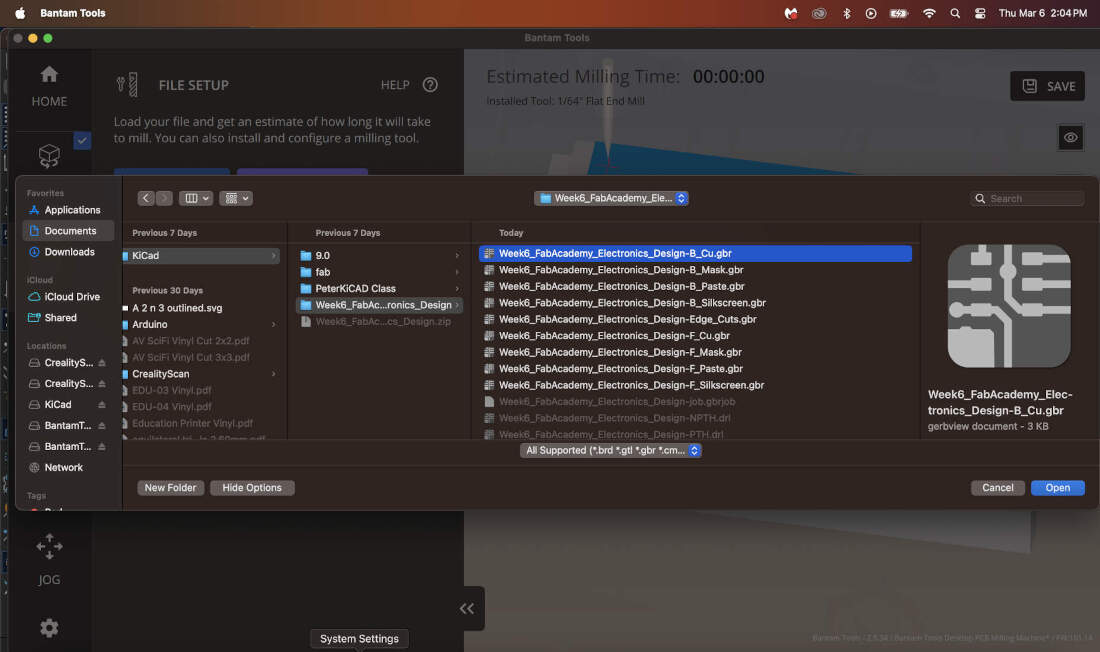Select the Design-B_Mask.gbr file
The height and width of the screenshot is (652, 1100).
[x=695, y=270]
